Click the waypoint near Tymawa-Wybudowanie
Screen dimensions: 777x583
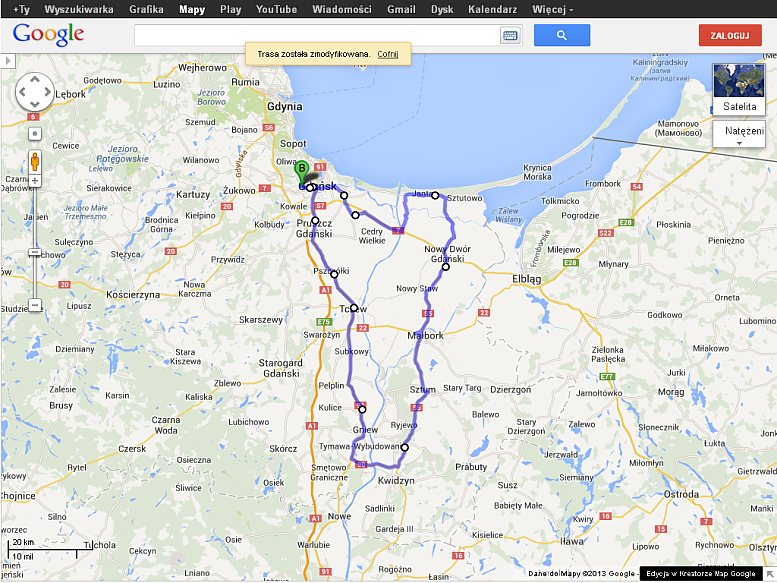(x=404, y=447)
